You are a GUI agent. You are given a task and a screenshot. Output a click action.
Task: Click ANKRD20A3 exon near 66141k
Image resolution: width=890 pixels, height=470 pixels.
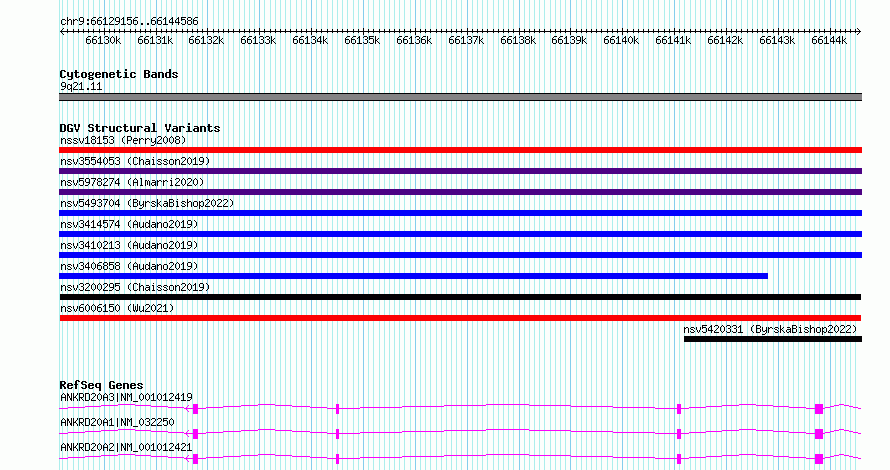[679, 409]
